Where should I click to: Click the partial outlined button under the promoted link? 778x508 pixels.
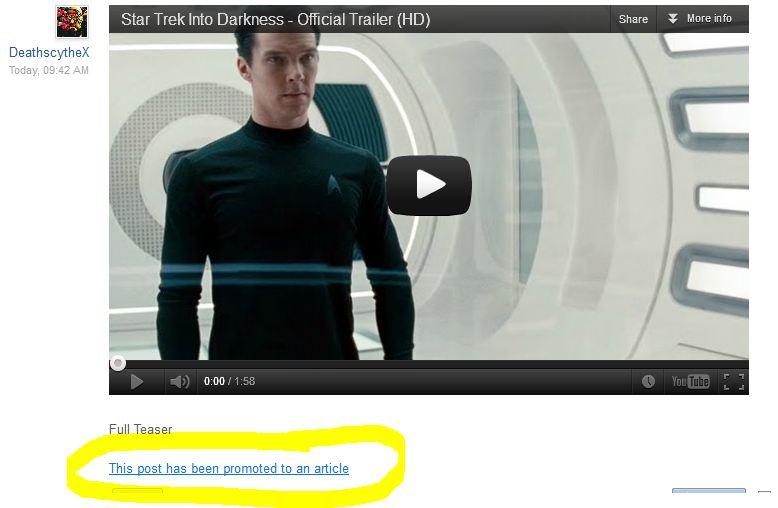point(137,491)
